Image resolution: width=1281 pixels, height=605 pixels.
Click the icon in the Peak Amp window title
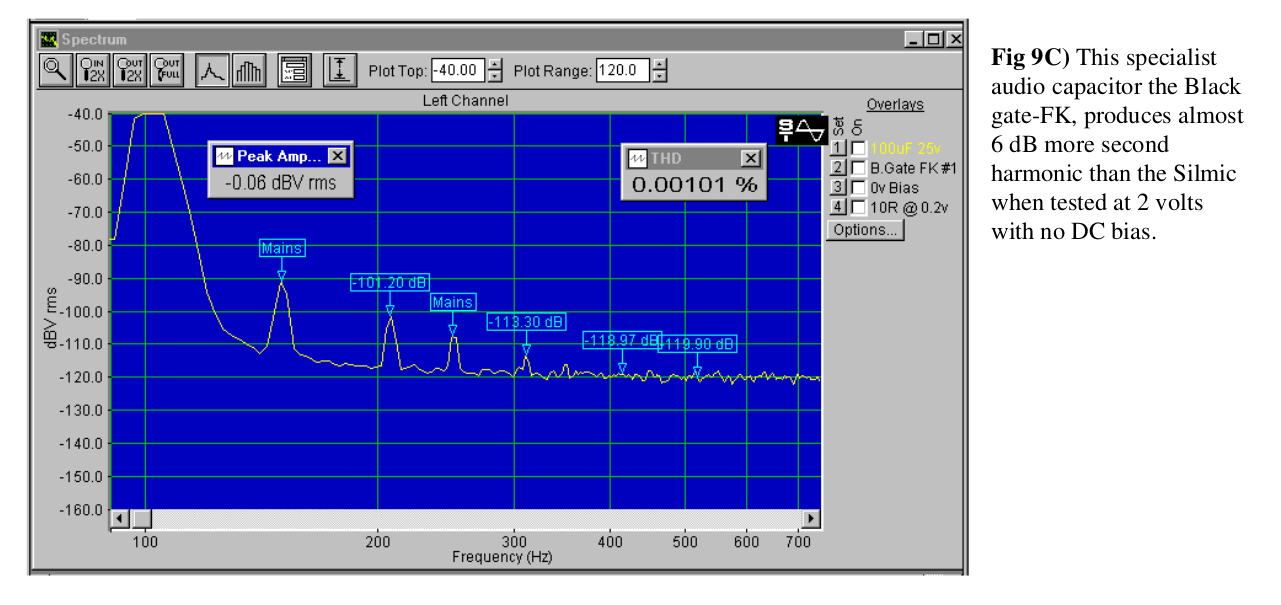(x=224, y=156)
